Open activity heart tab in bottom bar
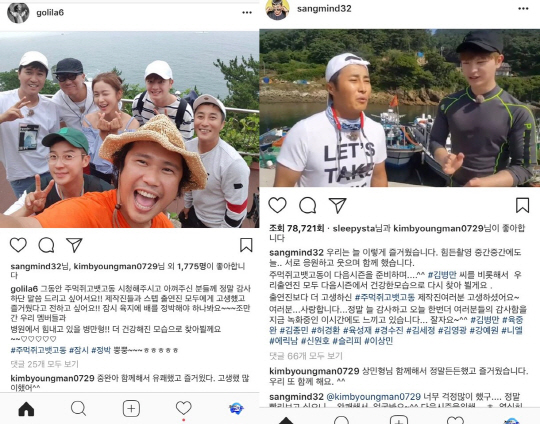This screenshot has height=424, width=540. click(x=184, y=408)
